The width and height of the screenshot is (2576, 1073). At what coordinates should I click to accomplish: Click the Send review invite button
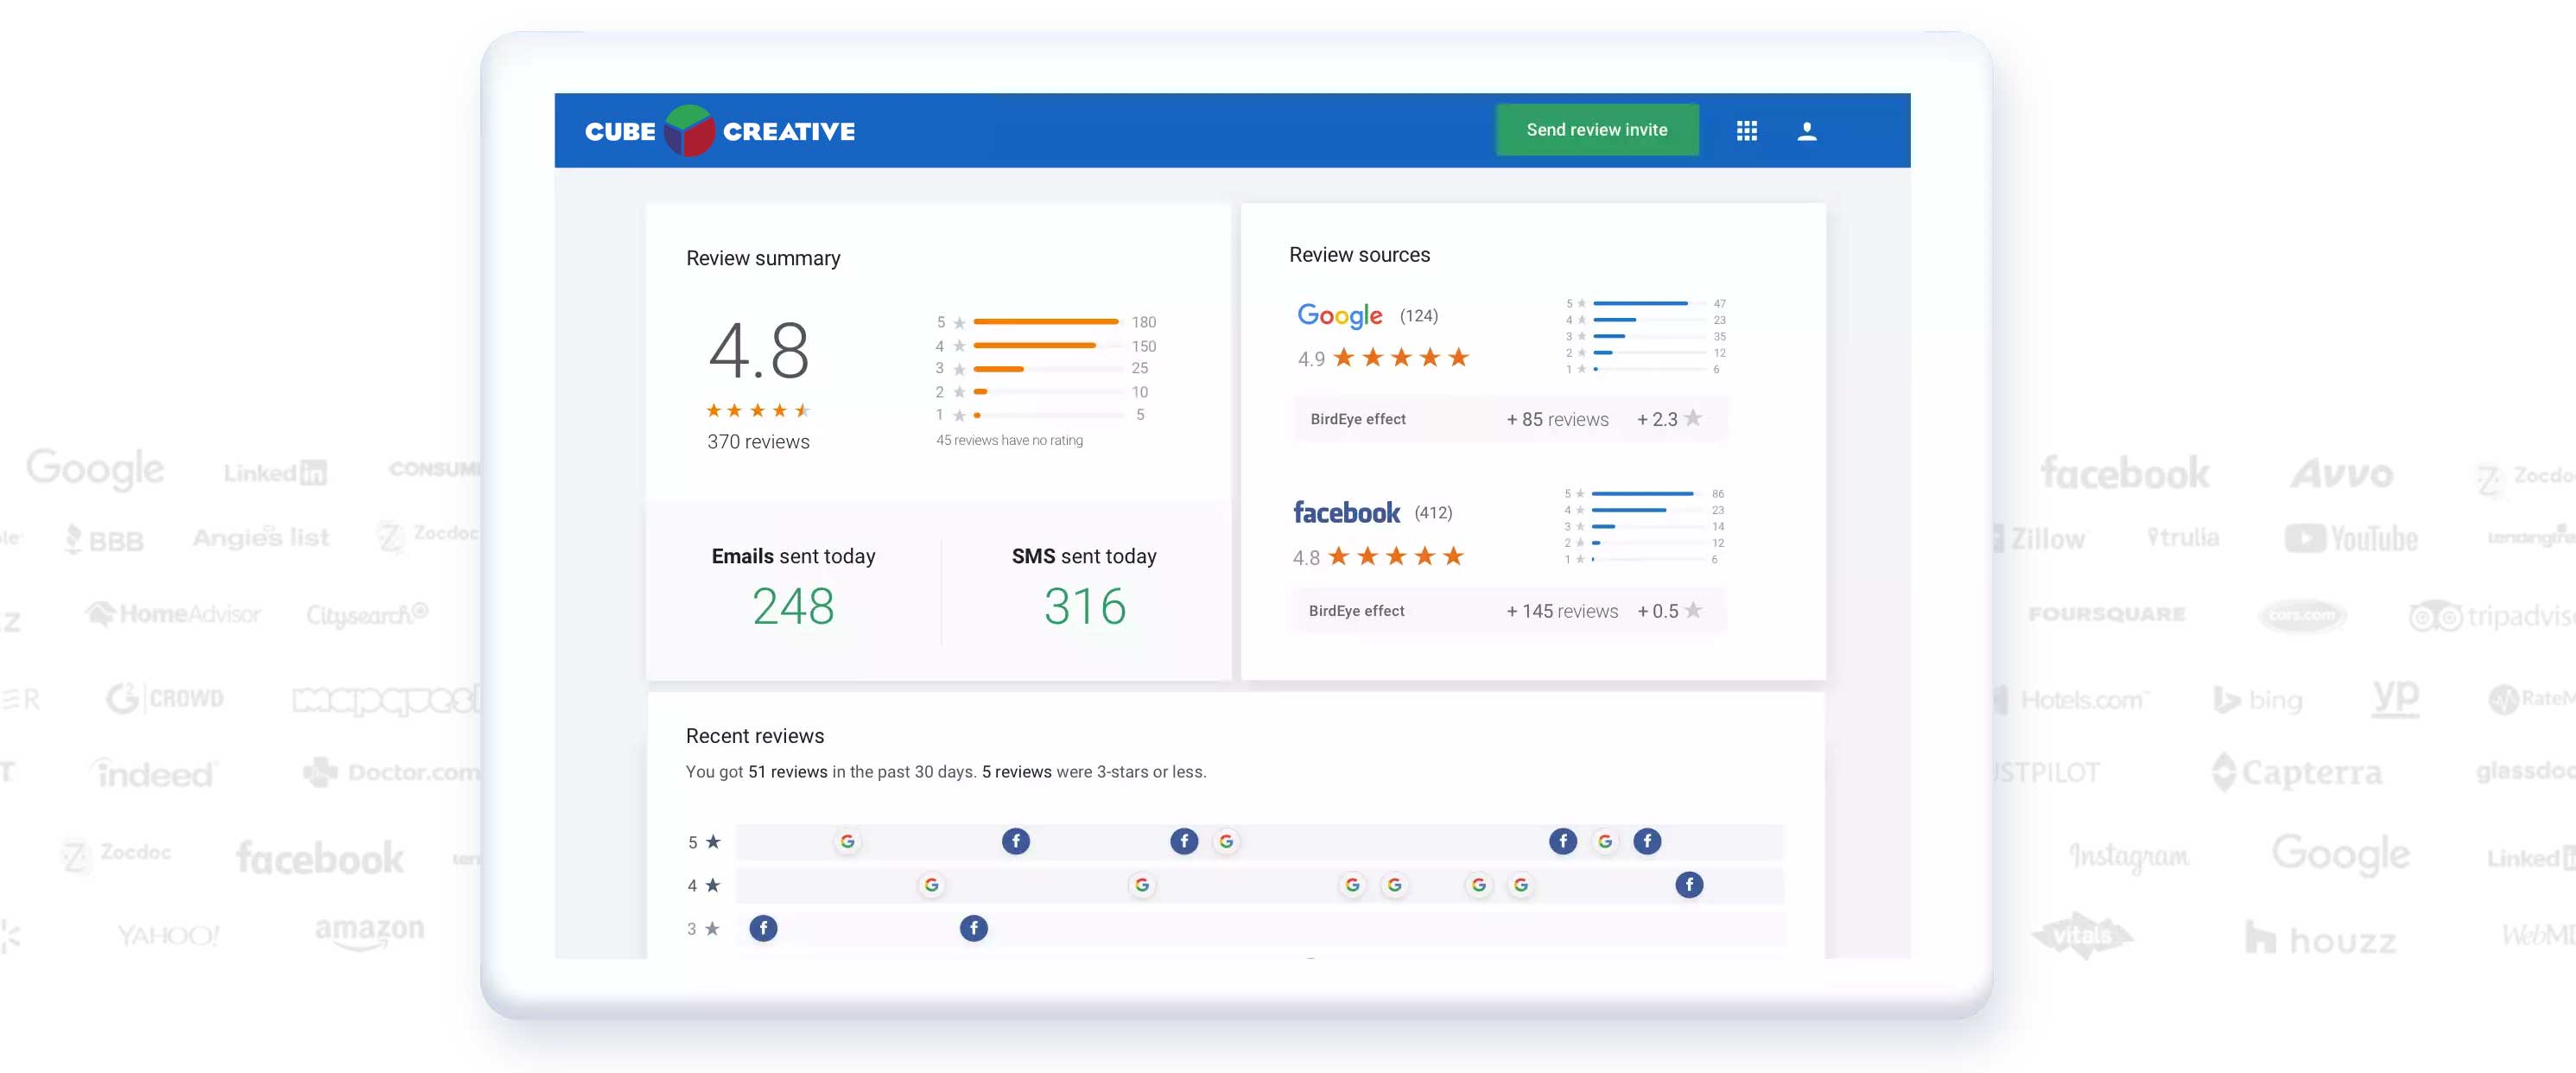click(1596, 130)
